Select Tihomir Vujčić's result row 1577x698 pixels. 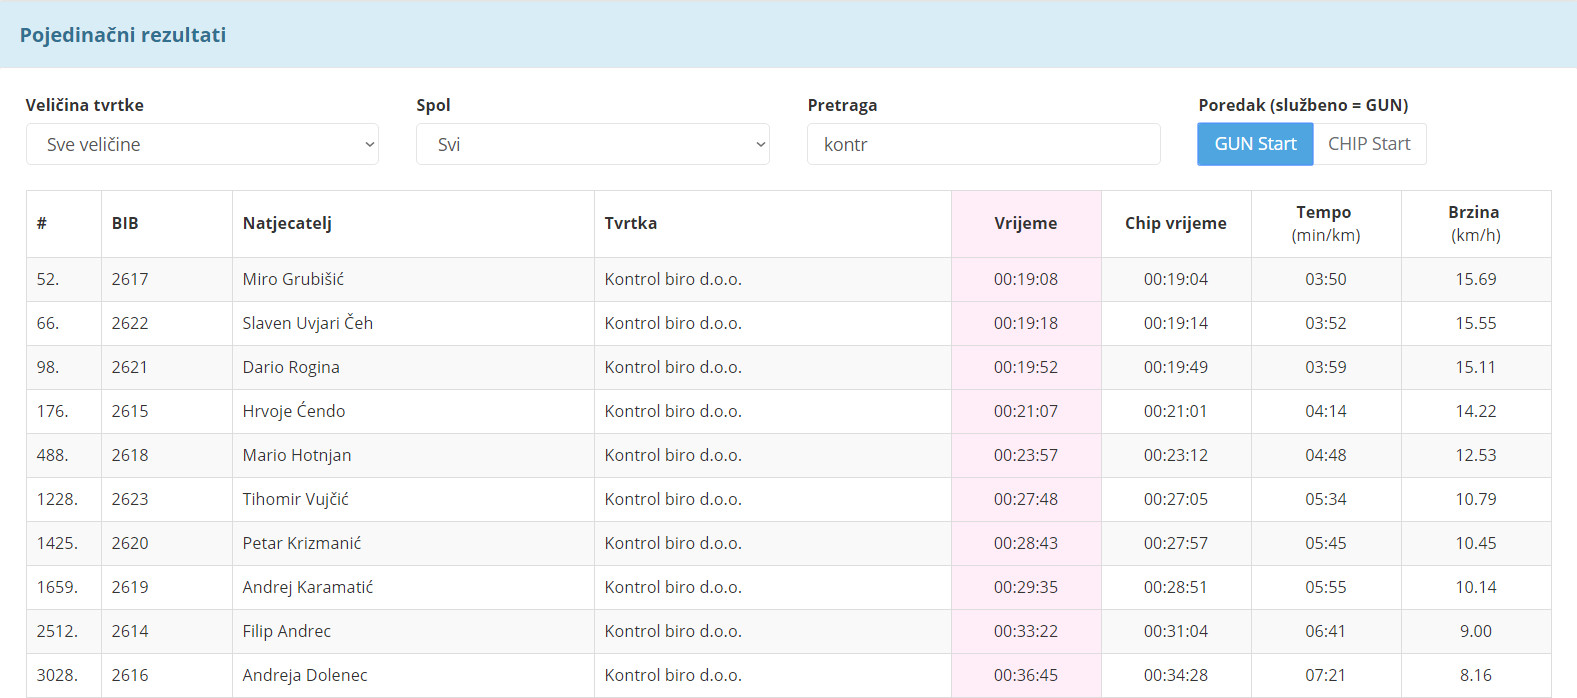coord(788,499)
